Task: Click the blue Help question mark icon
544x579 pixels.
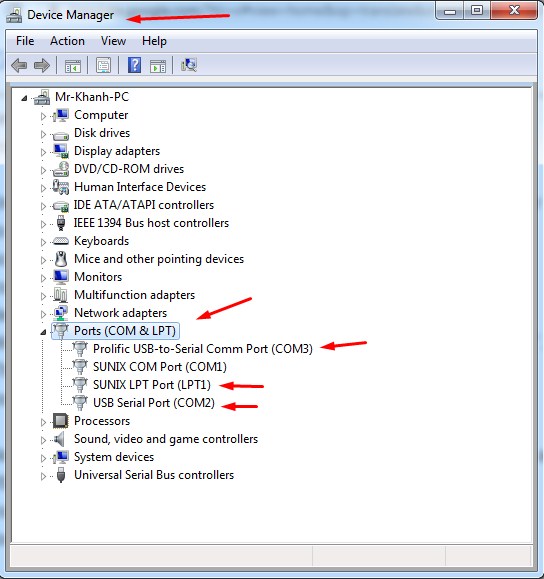Action: tap(134, 65)
